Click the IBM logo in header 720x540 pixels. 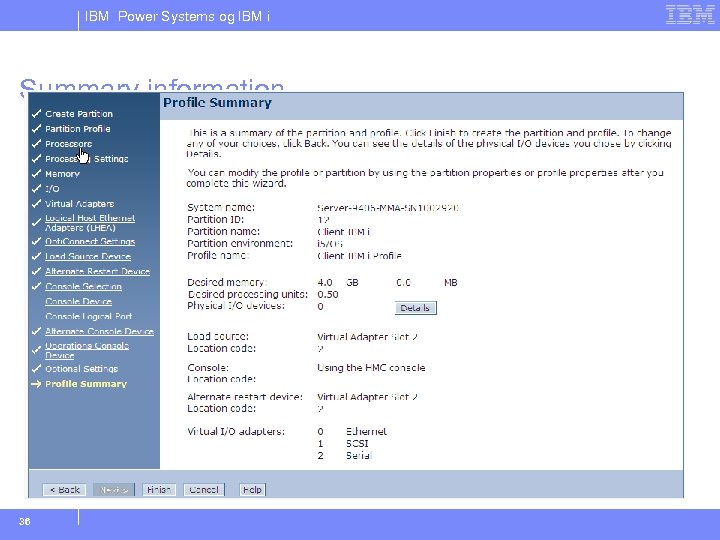point(690,14)
